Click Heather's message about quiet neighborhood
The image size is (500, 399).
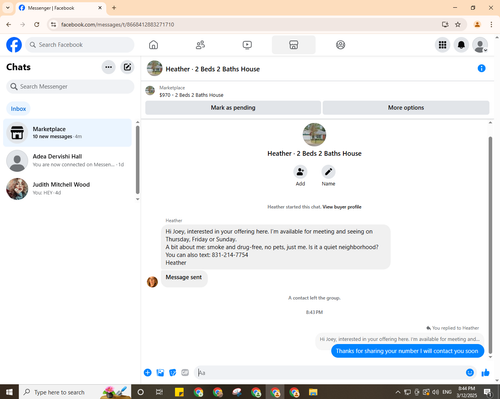point(276,247)
